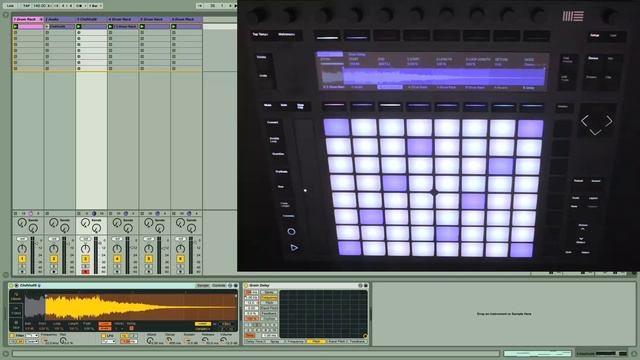Enable the LFO section in Simpler

click(104, 336)
